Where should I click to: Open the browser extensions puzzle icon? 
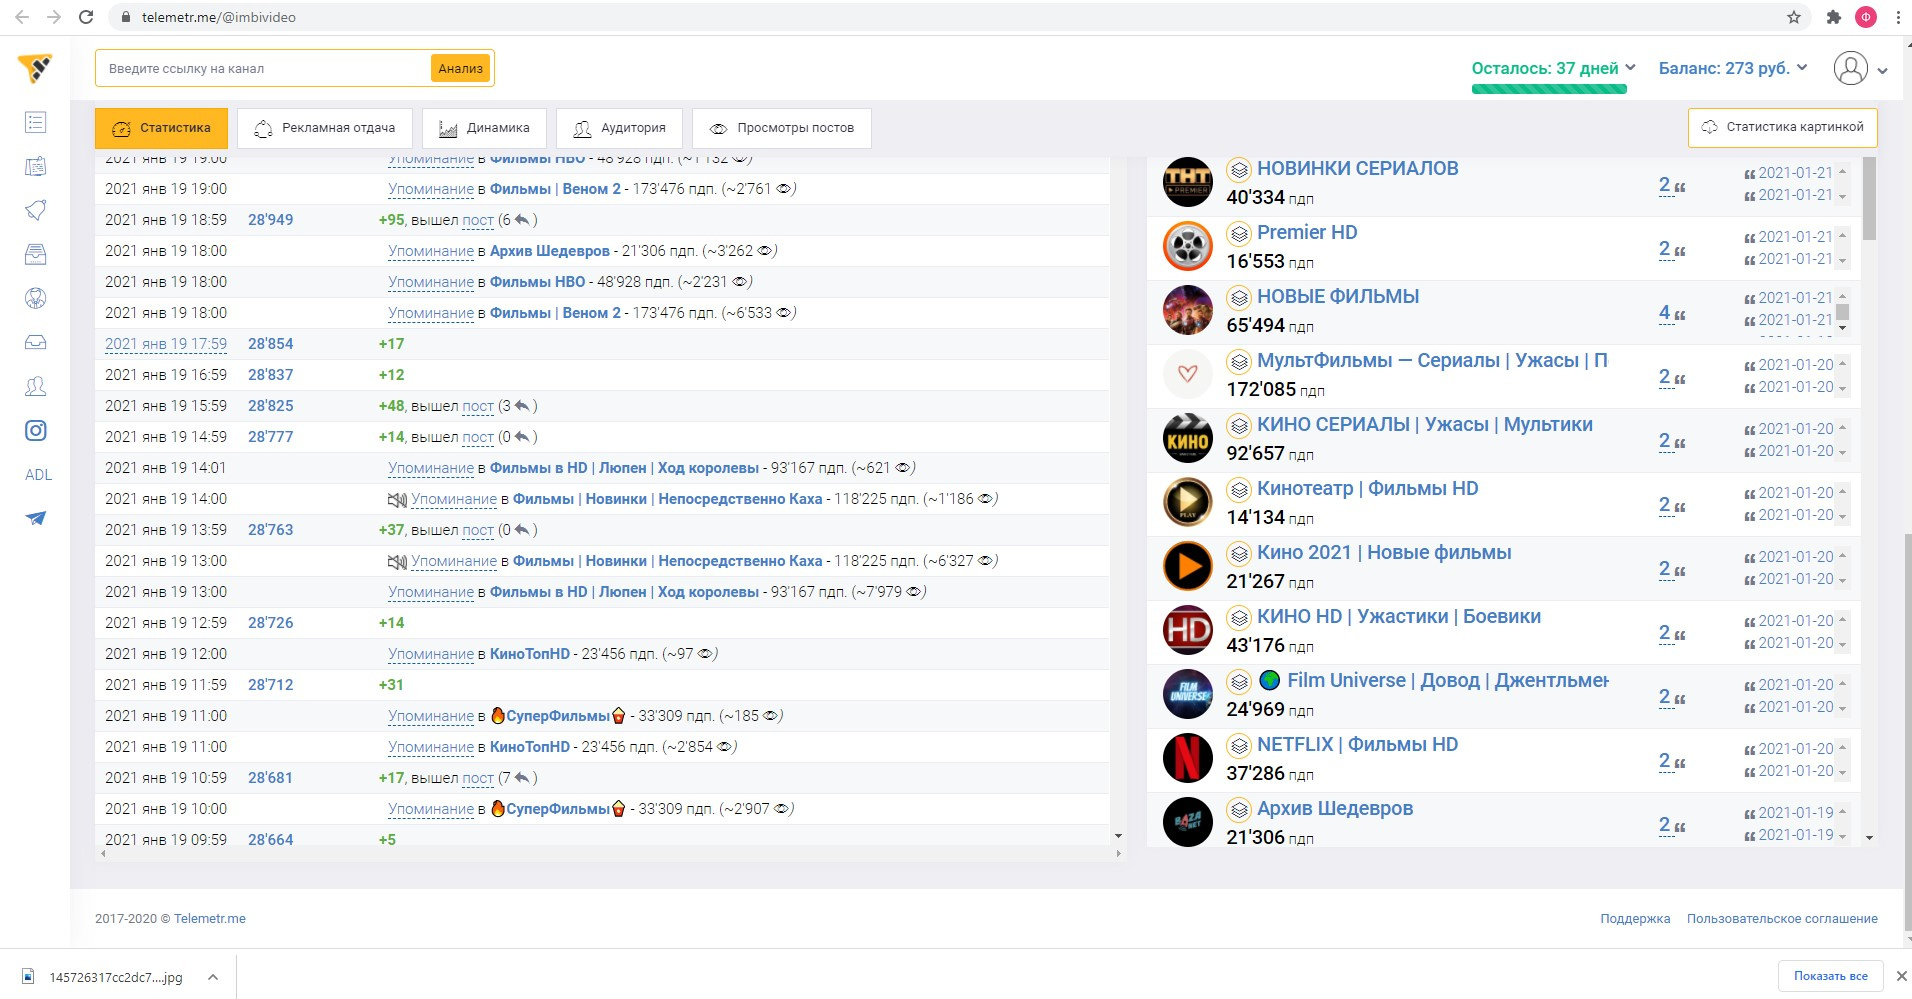click(1833, 17)
